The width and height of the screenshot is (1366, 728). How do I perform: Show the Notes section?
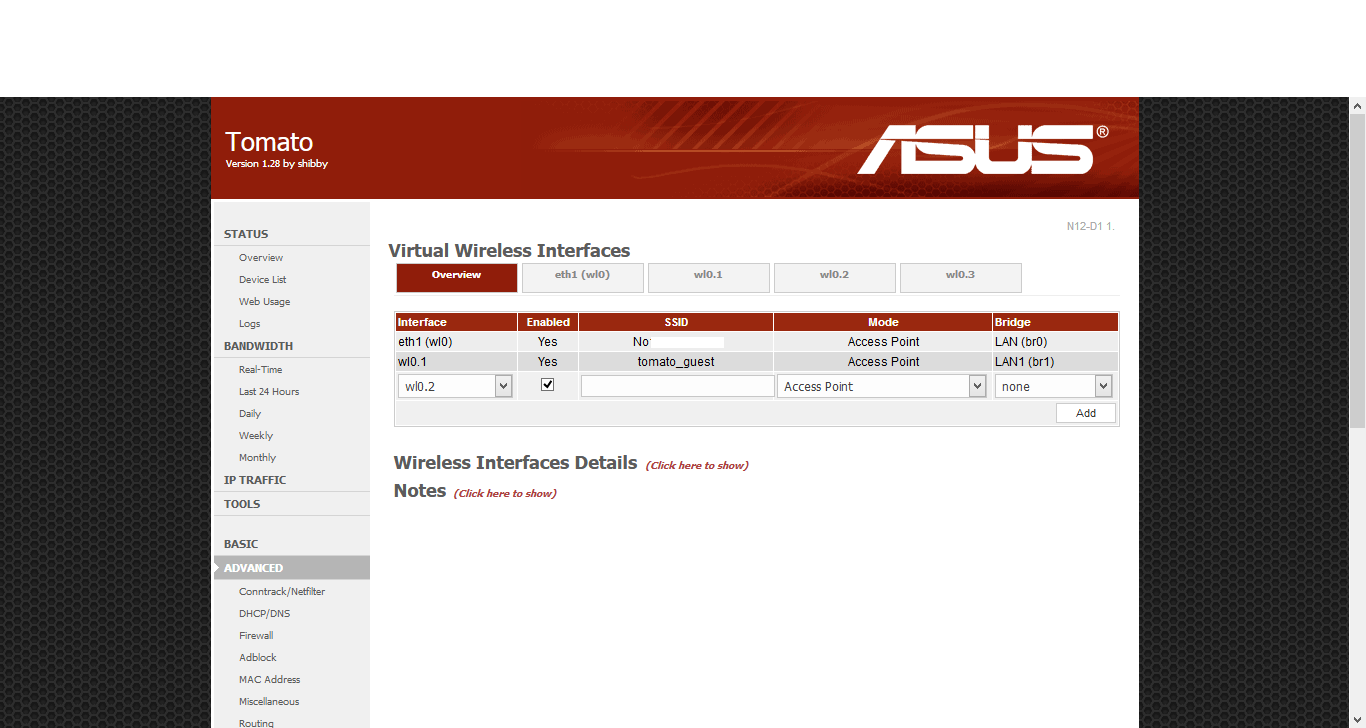[505, 493]
